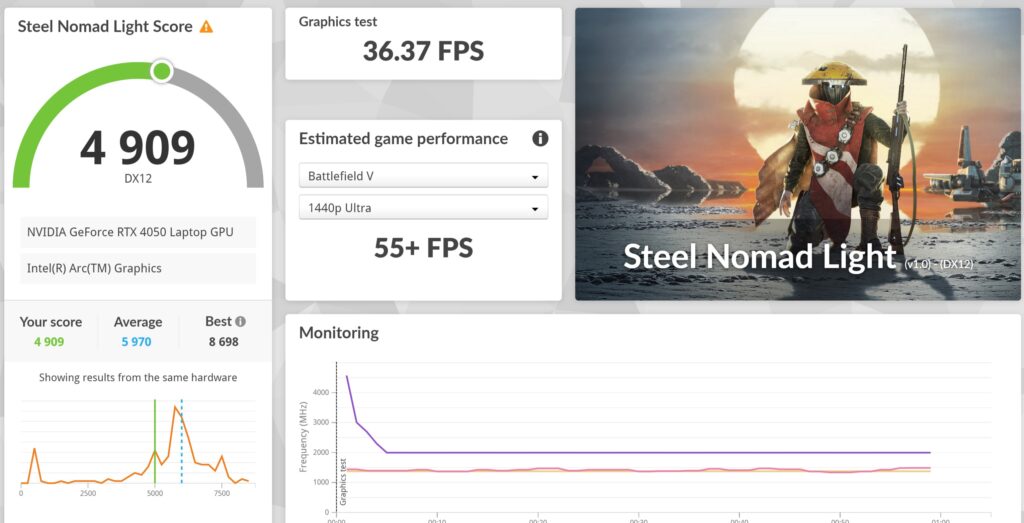Screen dimensions: 1024x523
Task: Click the Graphics test marker in the Monitoring graph
Action: 343,482
